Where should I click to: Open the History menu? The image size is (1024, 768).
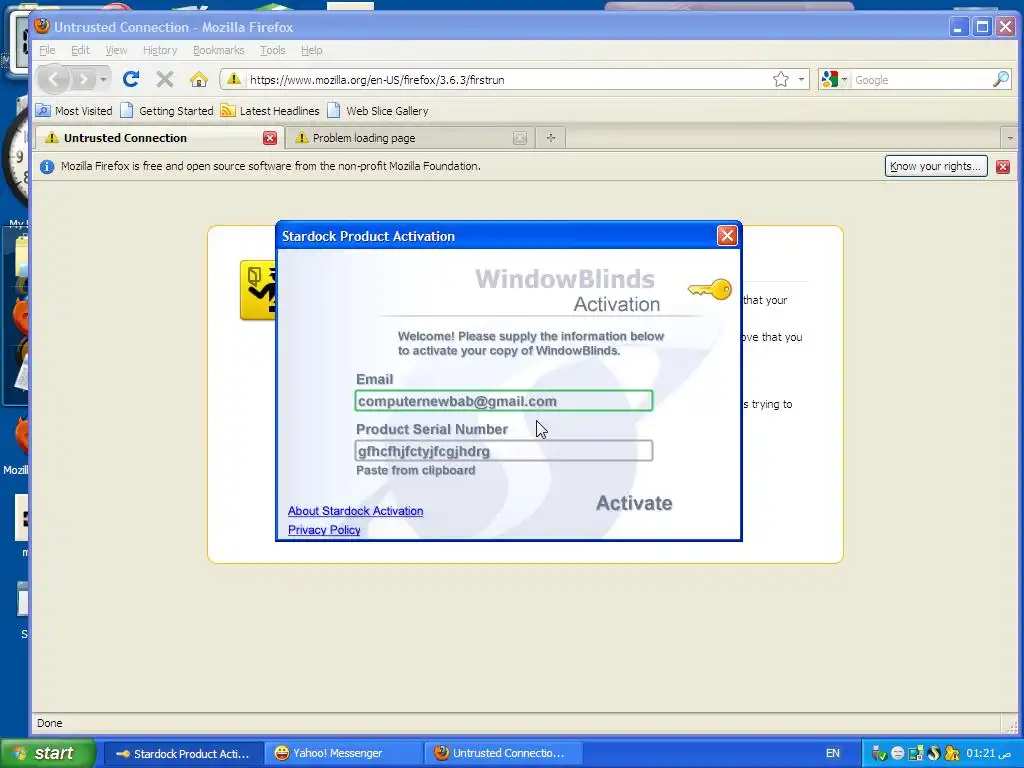(160, 50)
